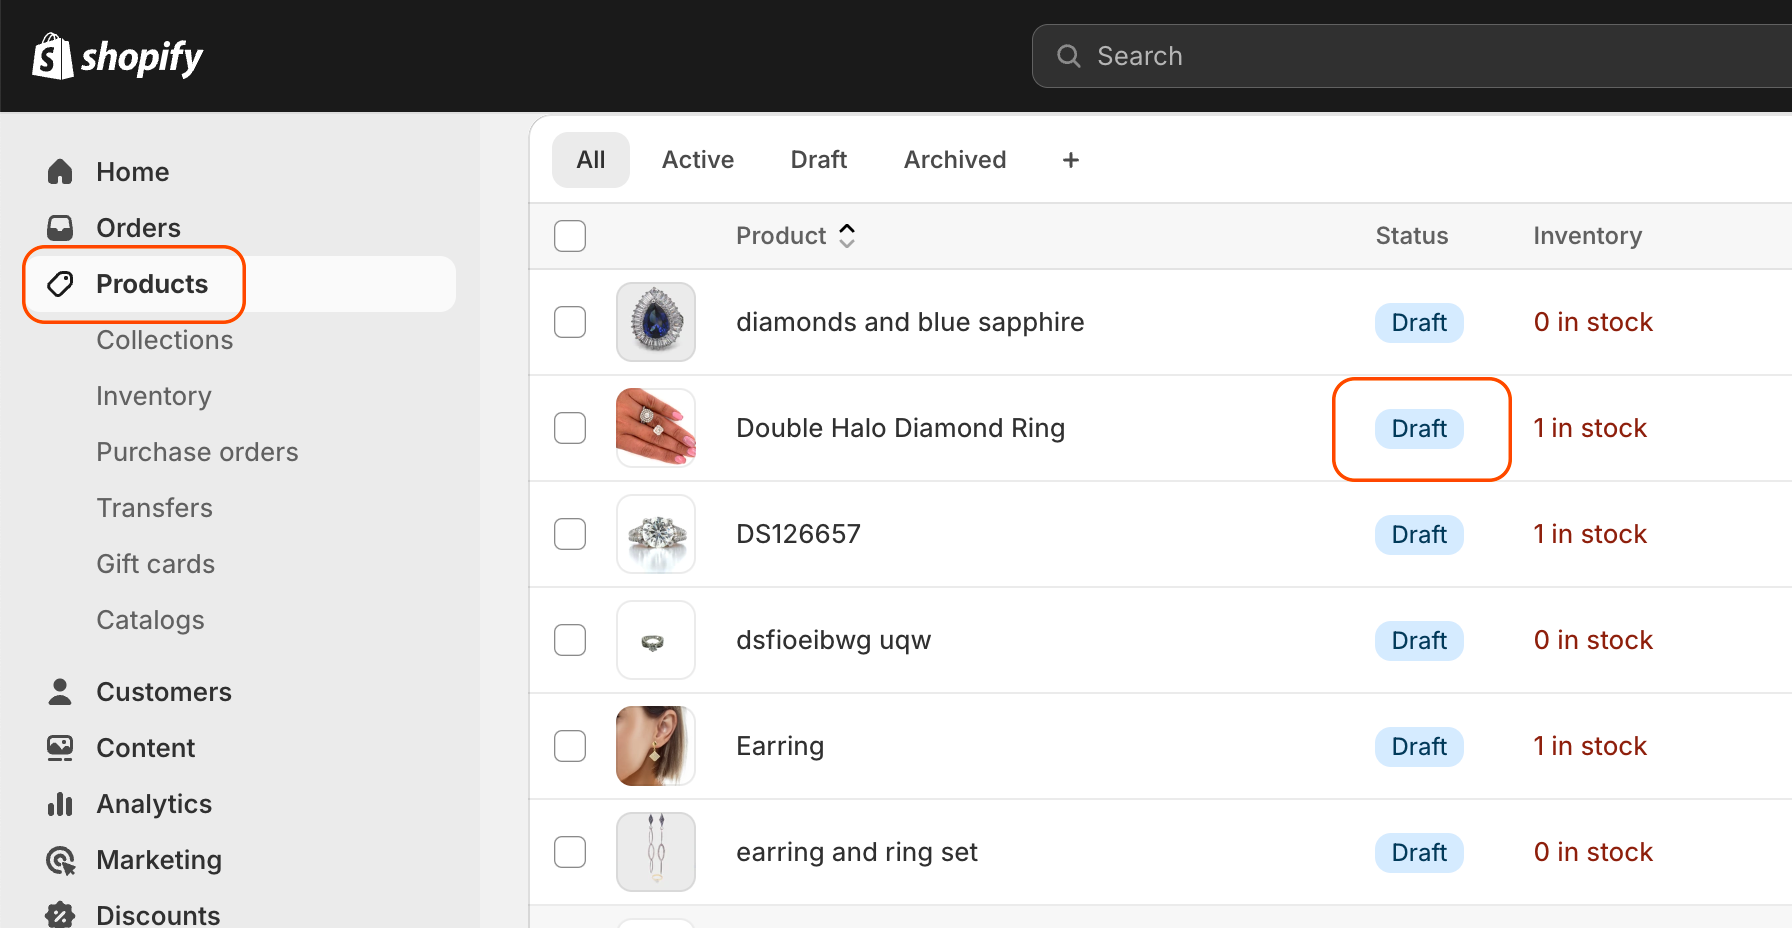The width and height of the screenshot is (1792, 928).
Task: Open the Archived products tab
Action: tap(954, 159)
